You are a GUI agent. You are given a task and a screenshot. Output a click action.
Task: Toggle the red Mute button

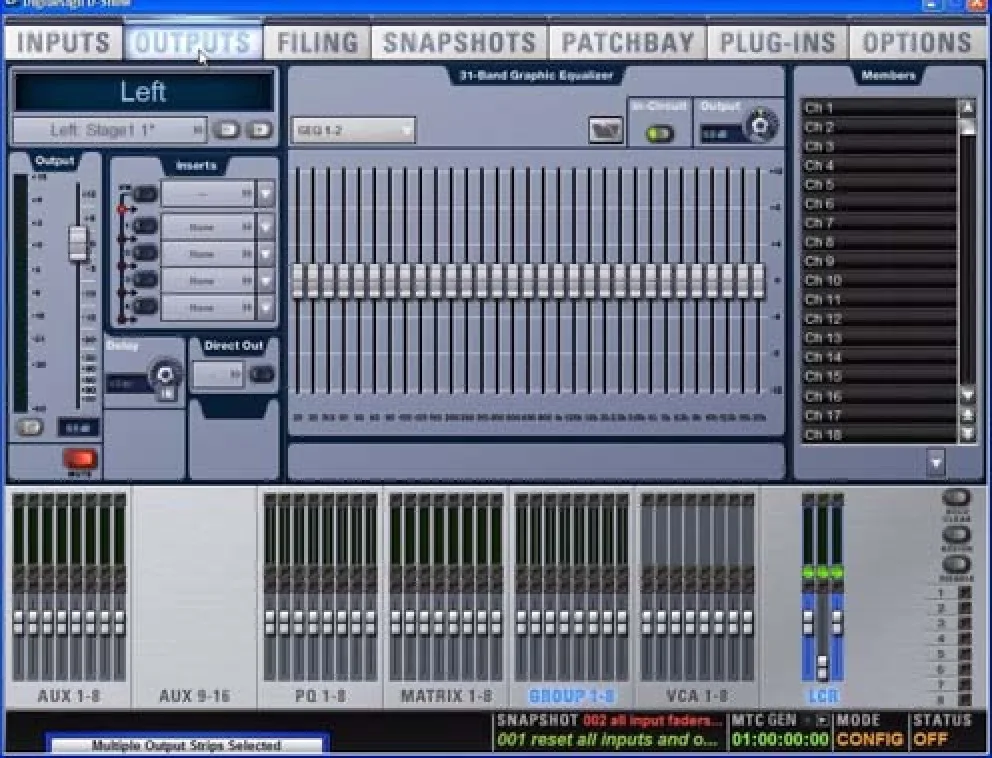[80, 459]
